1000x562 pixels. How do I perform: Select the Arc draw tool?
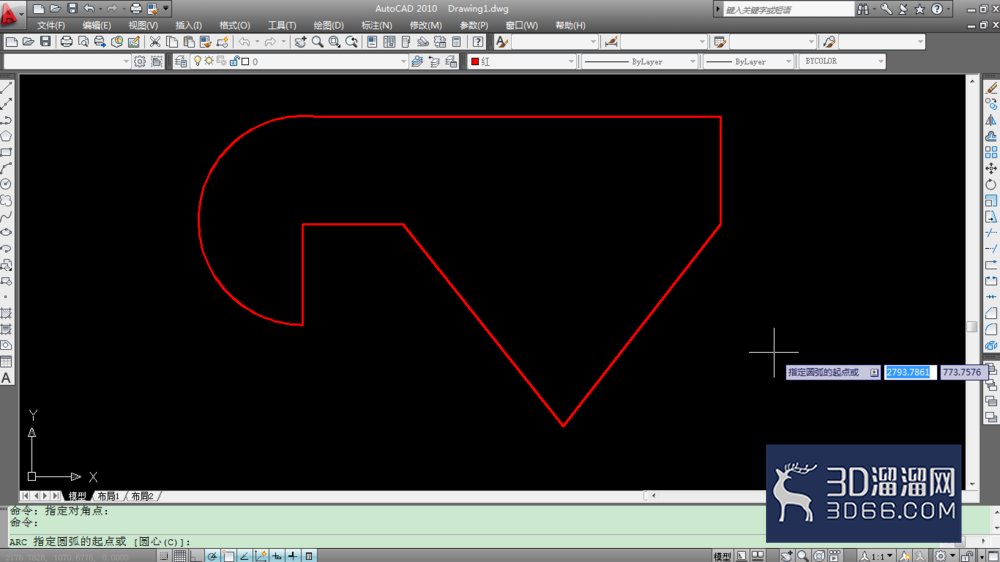pyautogui.click(x=6, y=168)
